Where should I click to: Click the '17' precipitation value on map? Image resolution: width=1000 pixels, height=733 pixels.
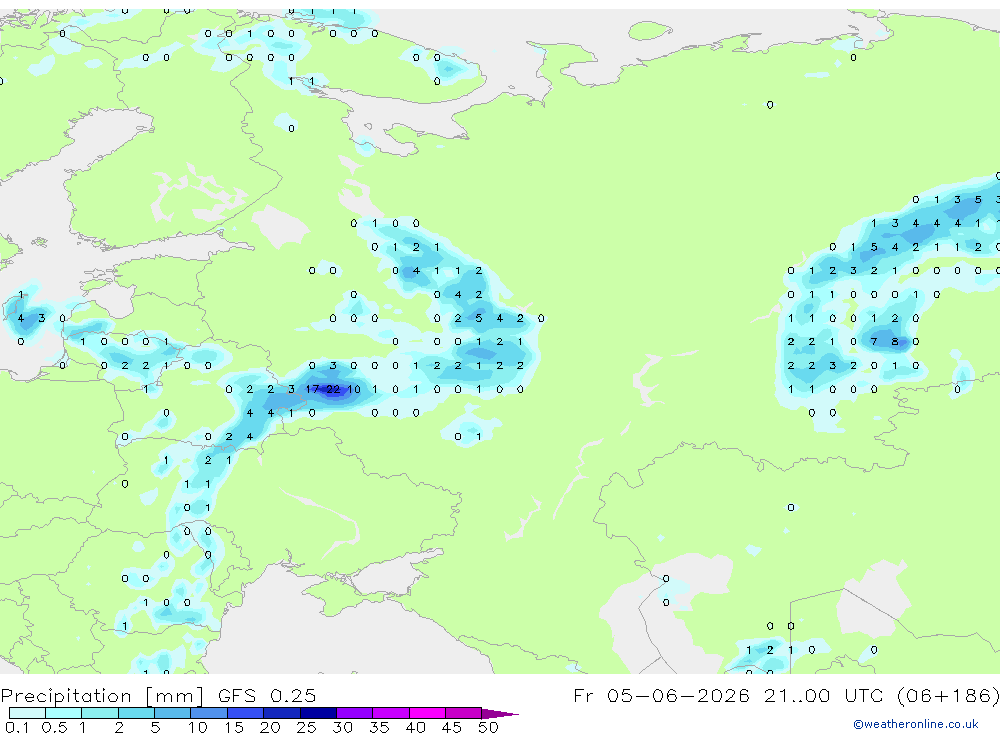[312, 389]
